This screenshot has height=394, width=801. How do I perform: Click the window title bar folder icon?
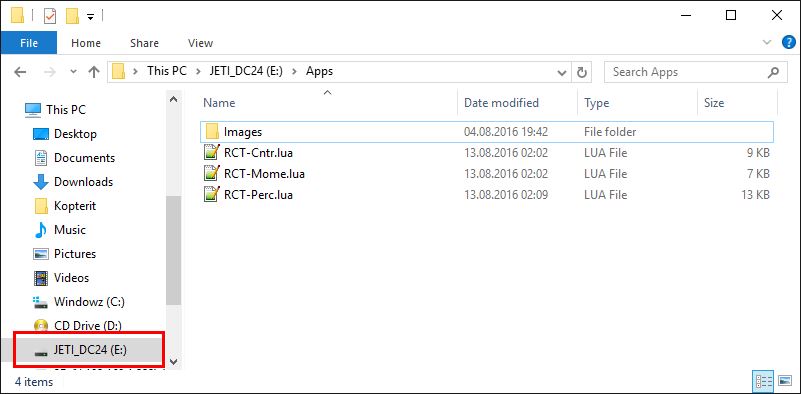(x=17, y=16)
